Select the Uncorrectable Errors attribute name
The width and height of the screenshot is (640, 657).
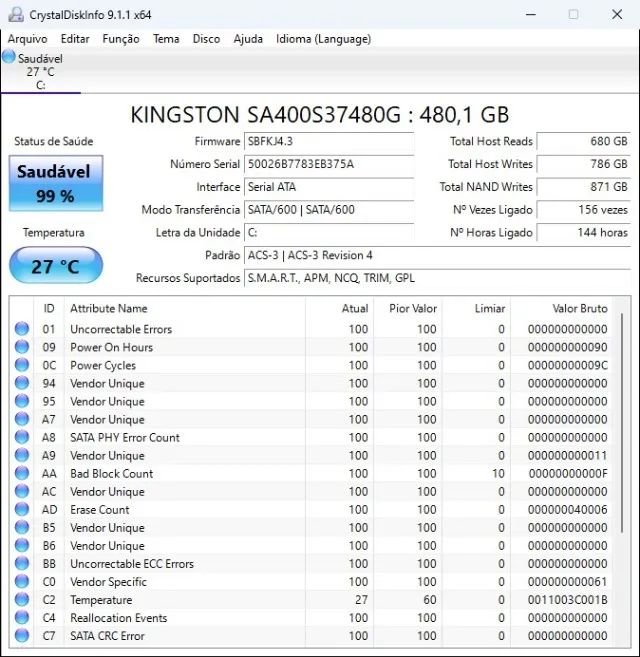(121, 329)
